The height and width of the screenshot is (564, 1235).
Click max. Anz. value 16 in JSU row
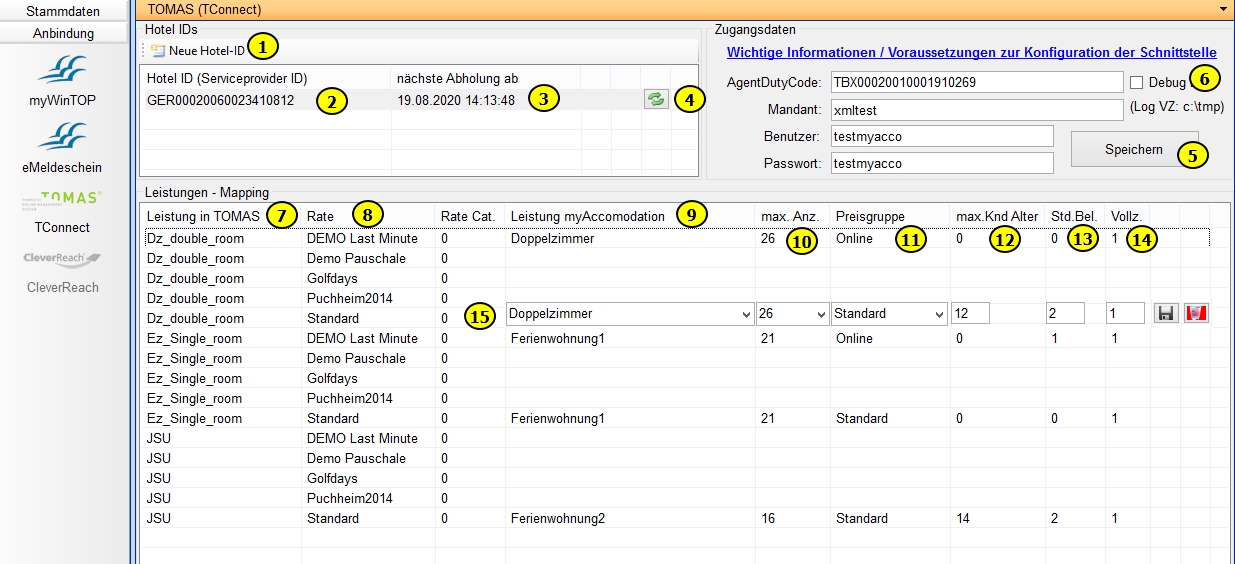coord(768,518)
